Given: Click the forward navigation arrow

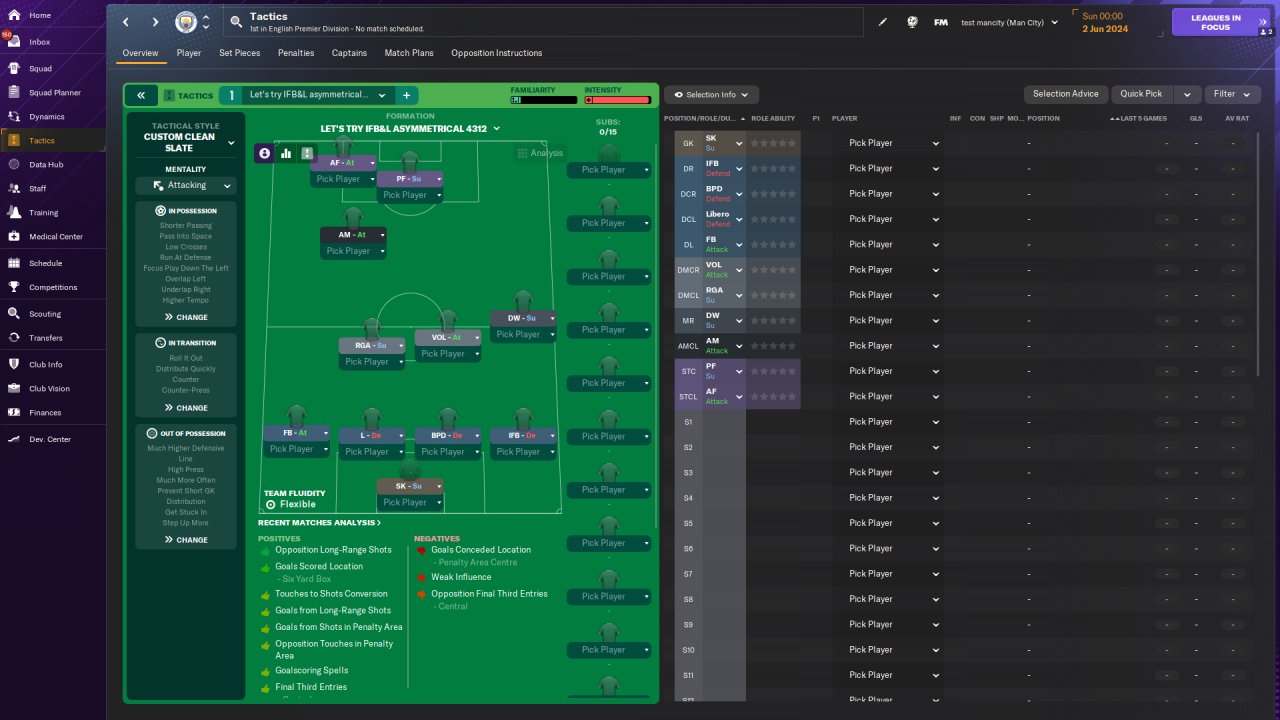Looking at the screenshot, I should click(155, 22).
